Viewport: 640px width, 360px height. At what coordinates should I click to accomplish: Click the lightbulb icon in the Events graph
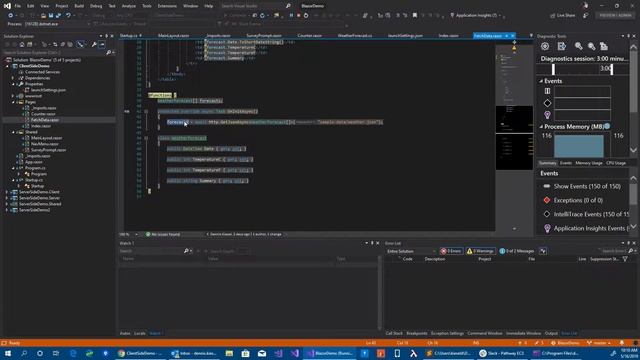547,115
